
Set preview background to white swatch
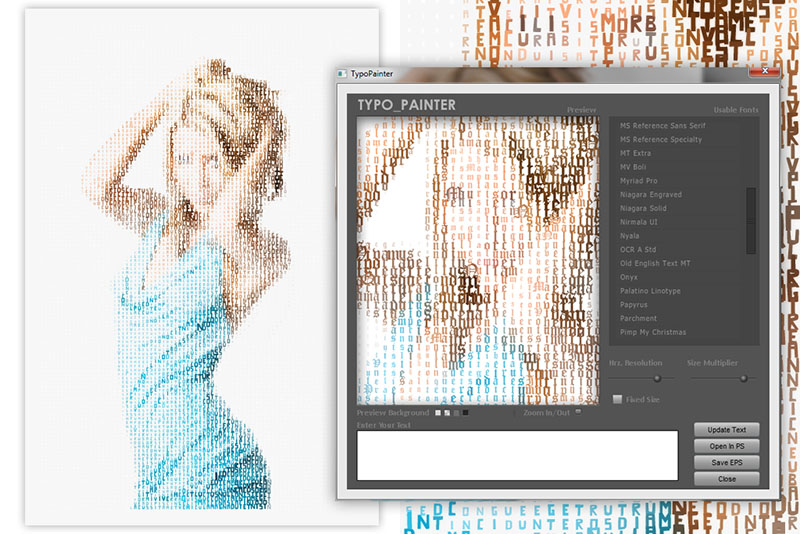(438, 412)
